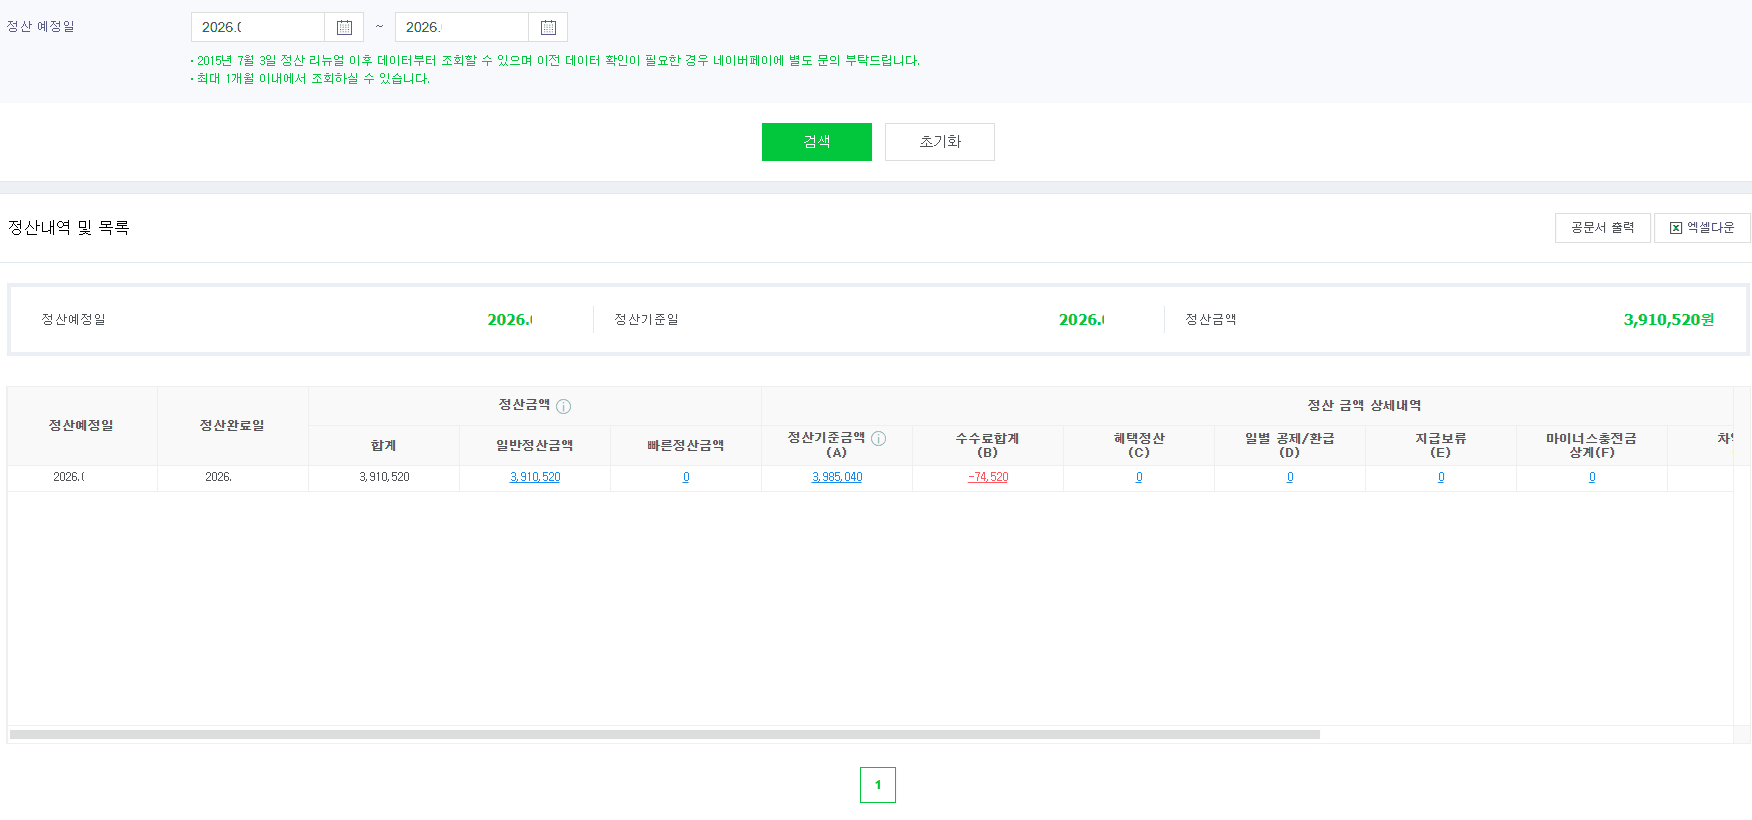This screenshot has width=1752, height=820.
Task: Click the 정산 금액 상세내역 header
Action: tap(1364, 406)
